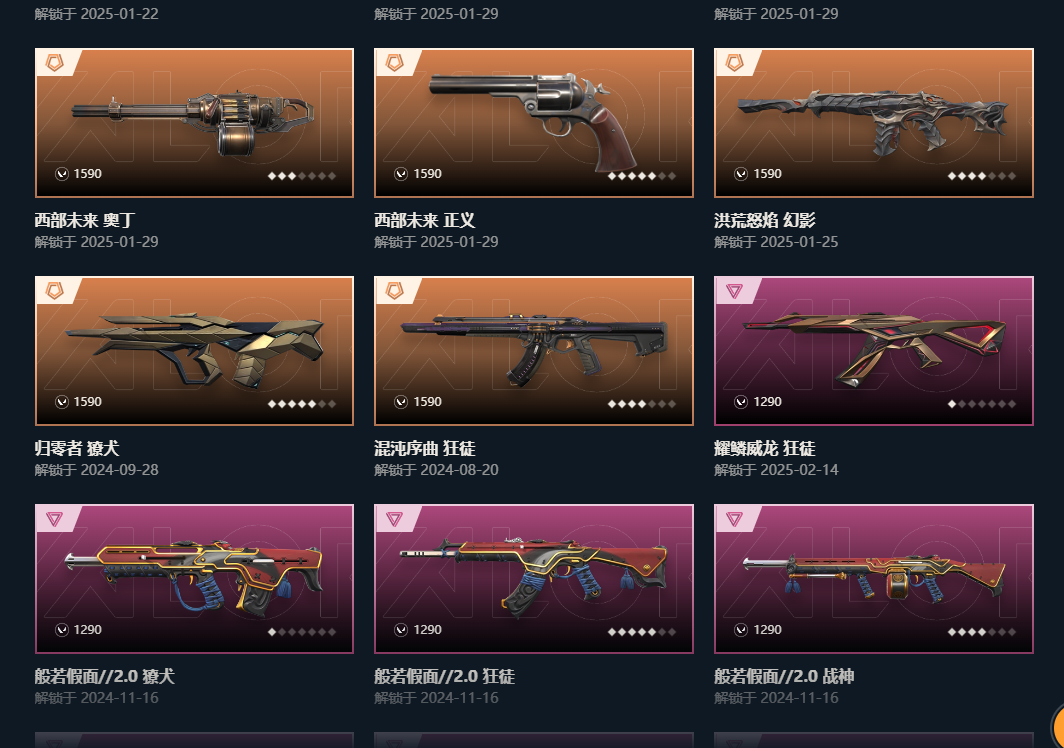Click the pink tier badge on 耀鳞威龙 狂徒

click(734, 291)
